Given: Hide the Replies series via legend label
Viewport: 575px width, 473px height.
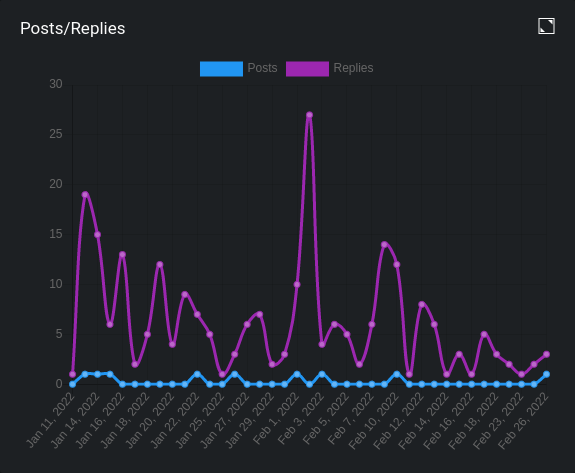Looking at the screenshot, I should pos(353,68).
